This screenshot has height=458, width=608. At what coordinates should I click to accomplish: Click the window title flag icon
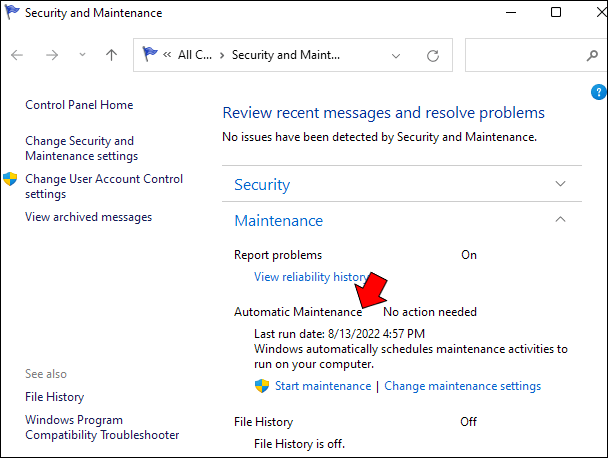click(x=12, y=12)
